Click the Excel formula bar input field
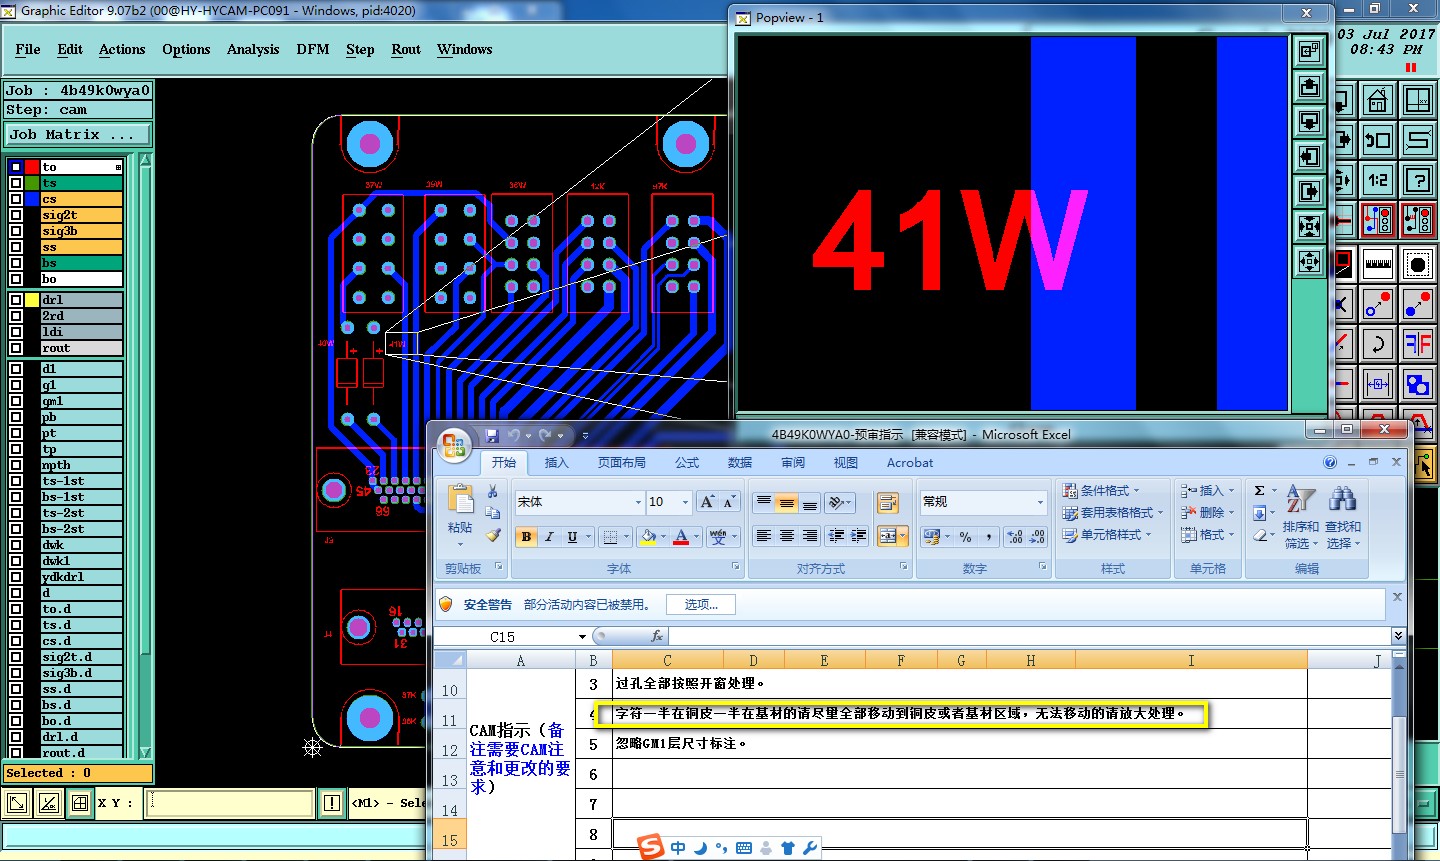Image resolution: width=1440 pixels, height=861 pixels. (1029, 636)
